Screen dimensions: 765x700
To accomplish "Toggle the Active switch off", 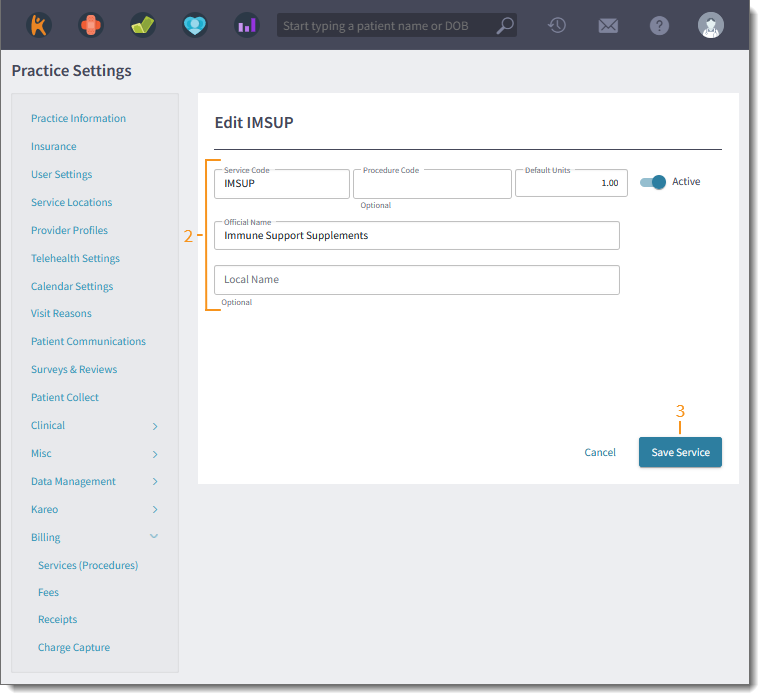I will 653,182.
